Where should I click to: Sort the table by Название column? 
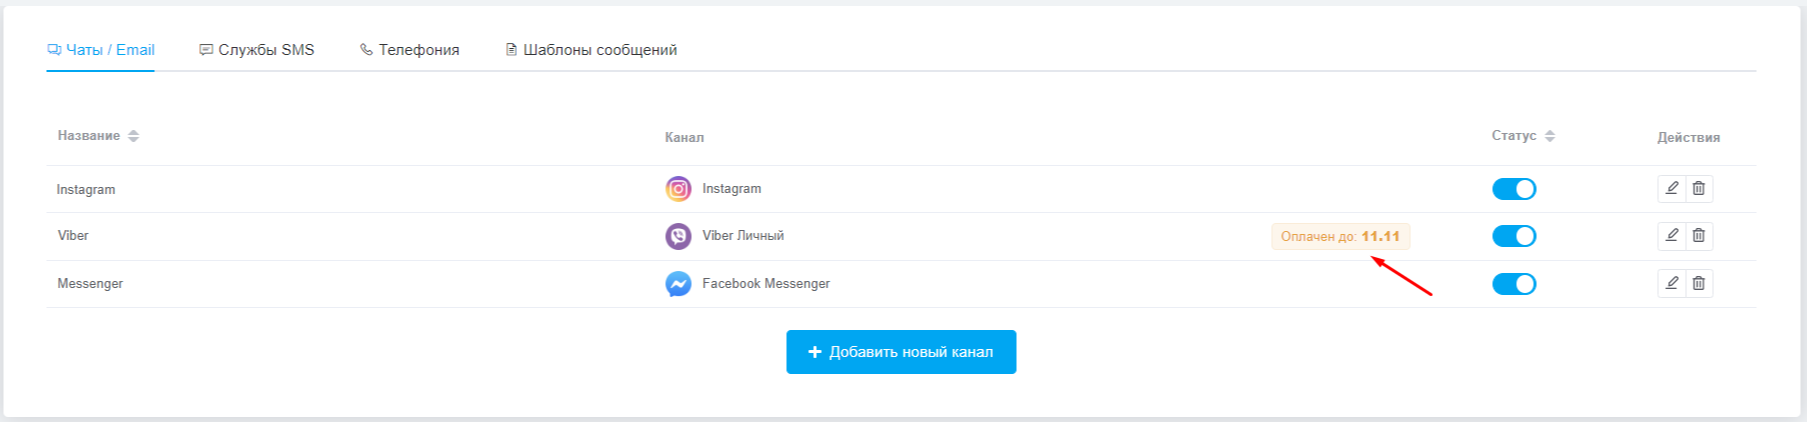click(x=98, y=136)
